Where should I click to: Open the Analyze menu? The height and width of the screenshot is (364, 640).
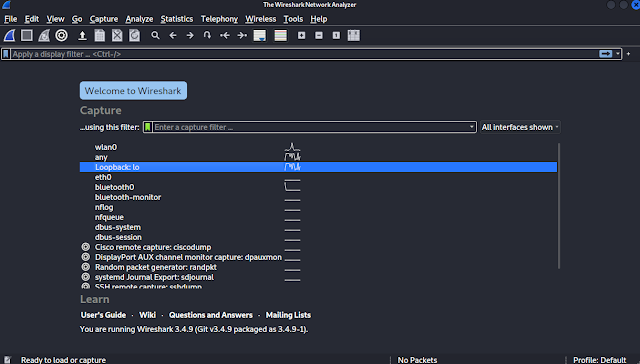[139, 19]
